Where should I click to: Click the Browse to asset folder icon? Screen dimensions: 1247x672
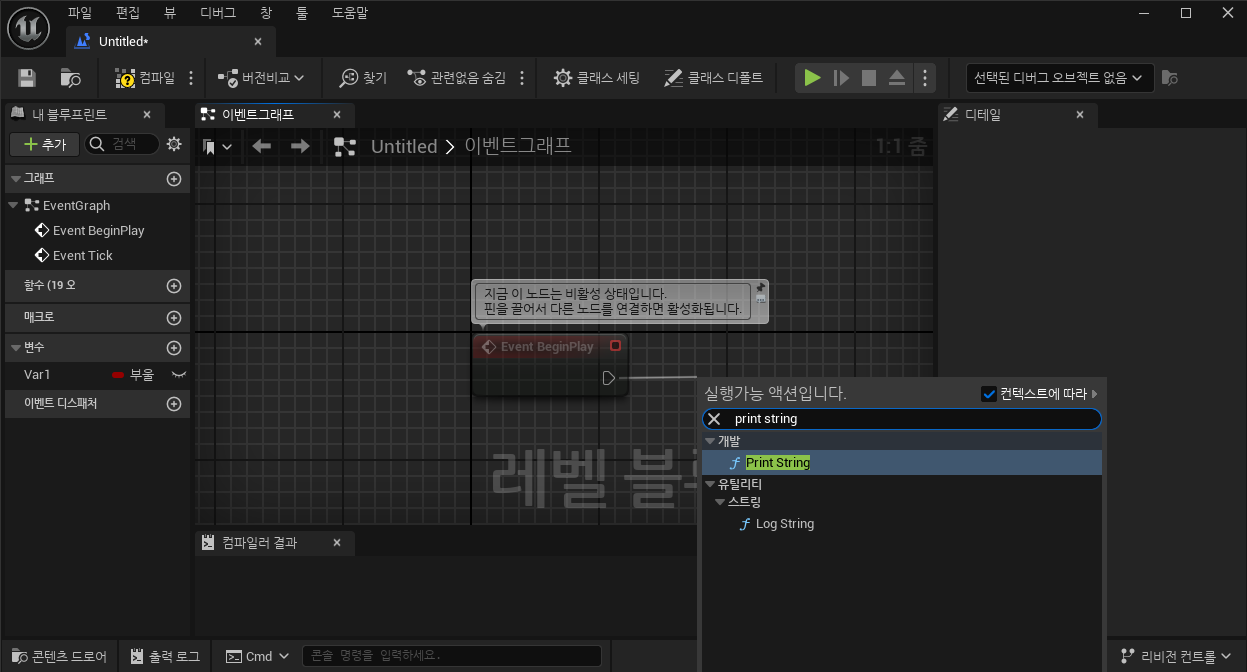point(71,78)
